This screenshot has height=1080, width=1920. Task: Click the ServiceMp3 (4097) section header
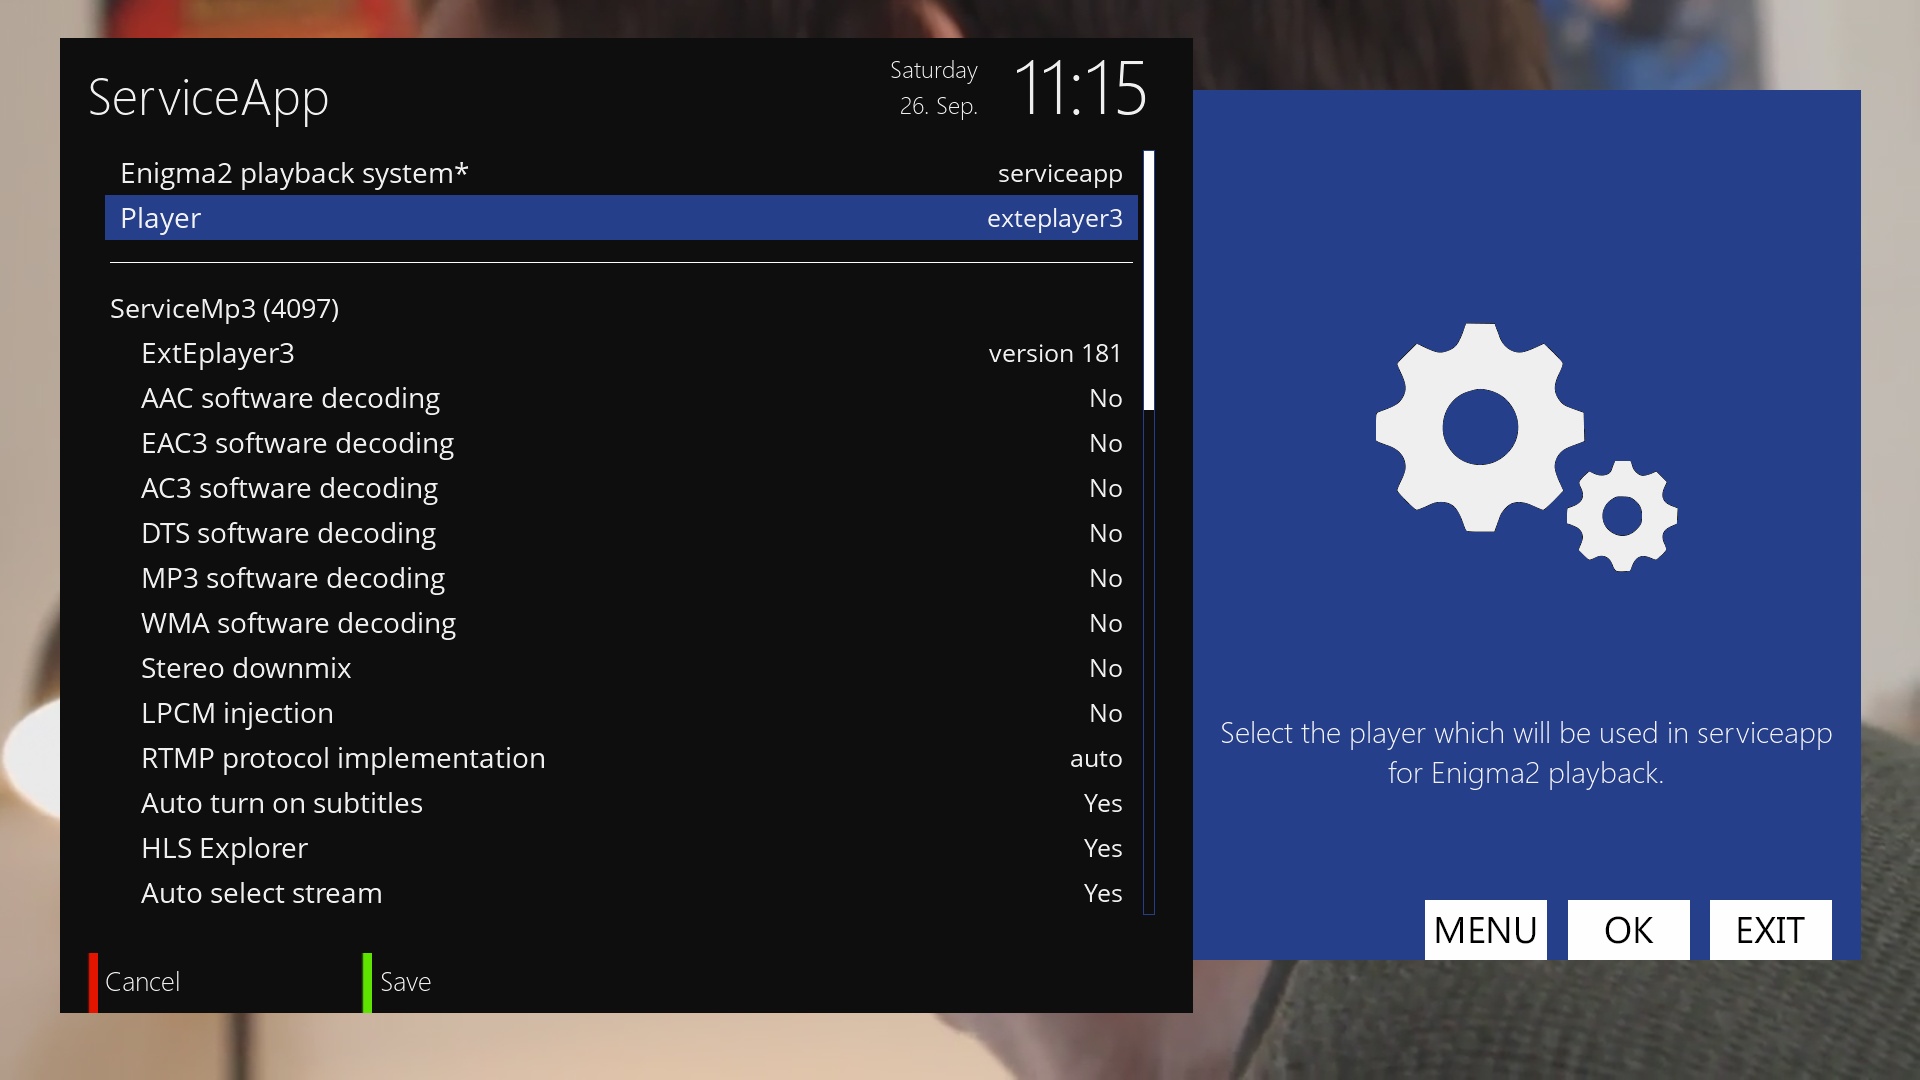point(224,309)
